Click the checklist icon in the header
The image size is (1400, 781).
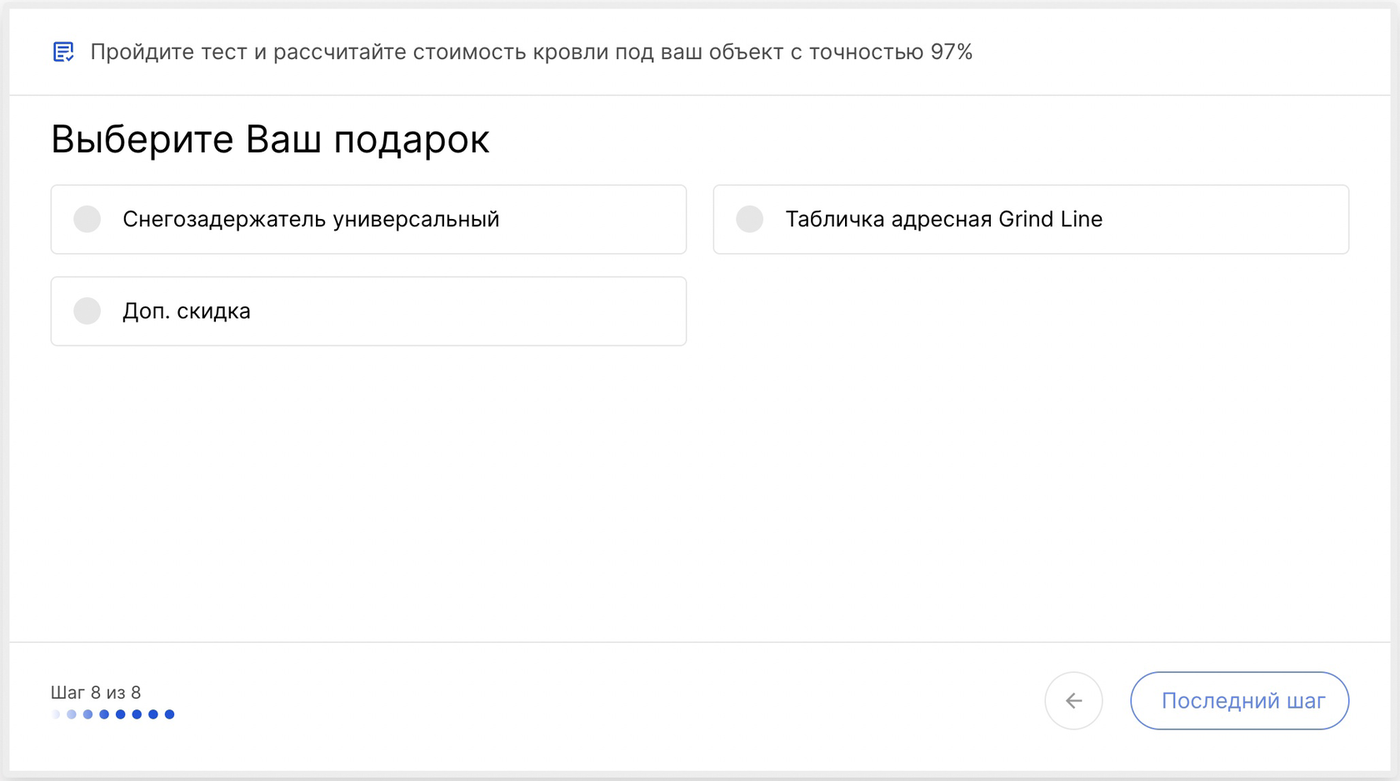coord(63,52)
